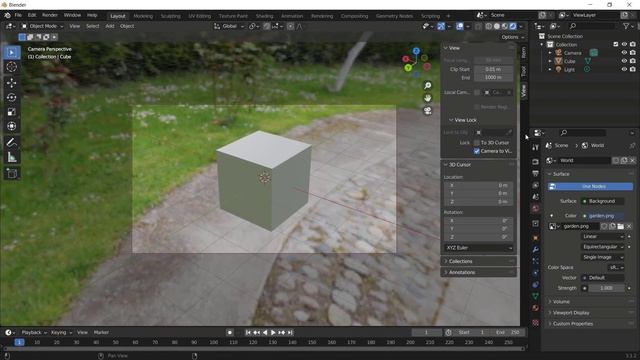Open the Output properties tab icon
Image resolution: width=640 pixels, height=360 pixels.
pos(536,174)
